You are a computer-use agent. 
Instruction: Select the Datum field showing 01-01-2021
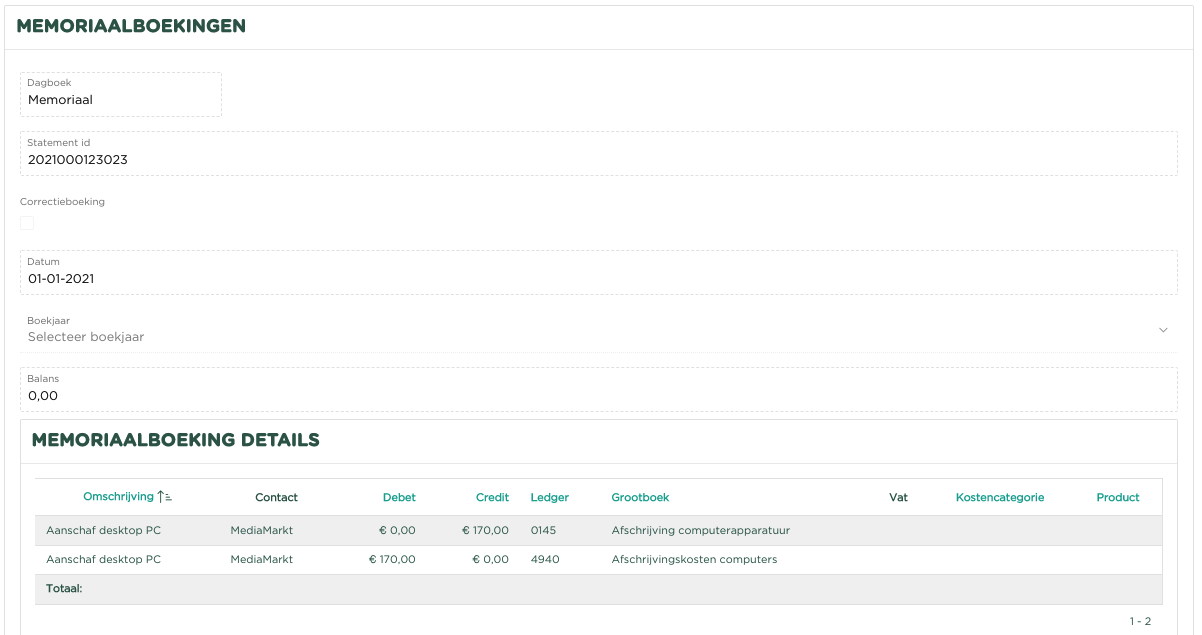[x=598, y=279]
